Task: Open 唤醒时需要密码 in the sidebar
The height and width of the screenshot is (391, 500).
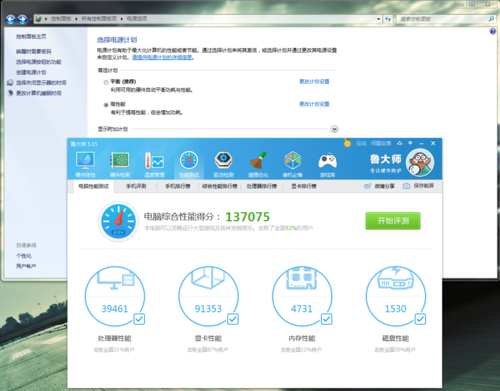Action: [34, 51]
